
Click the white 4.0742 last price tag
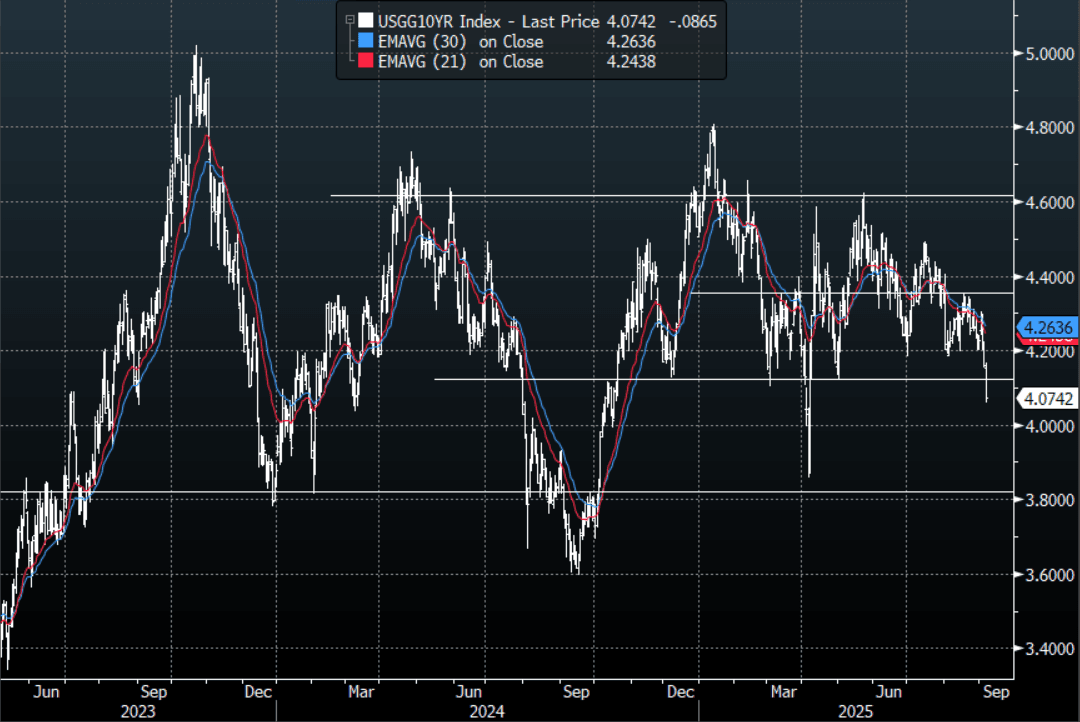coord(1046,399)
